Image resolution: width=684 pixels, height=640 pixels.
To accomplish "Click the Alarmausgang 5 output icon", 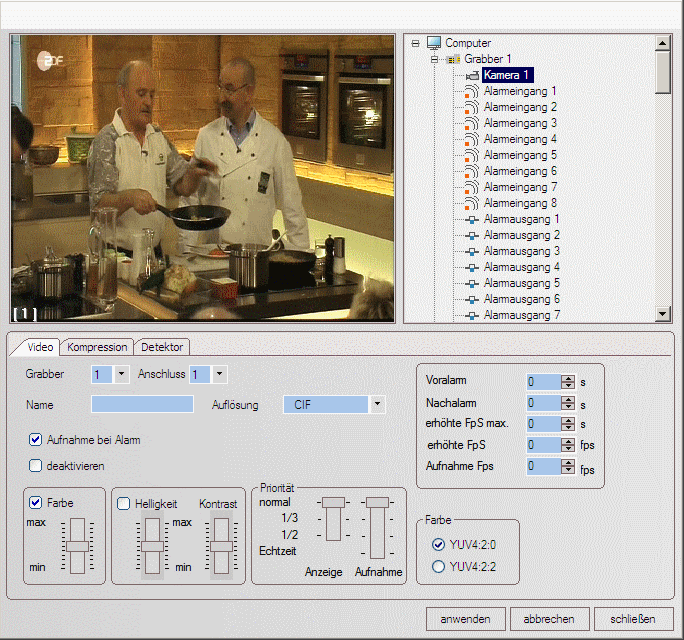I will [472, 284].
